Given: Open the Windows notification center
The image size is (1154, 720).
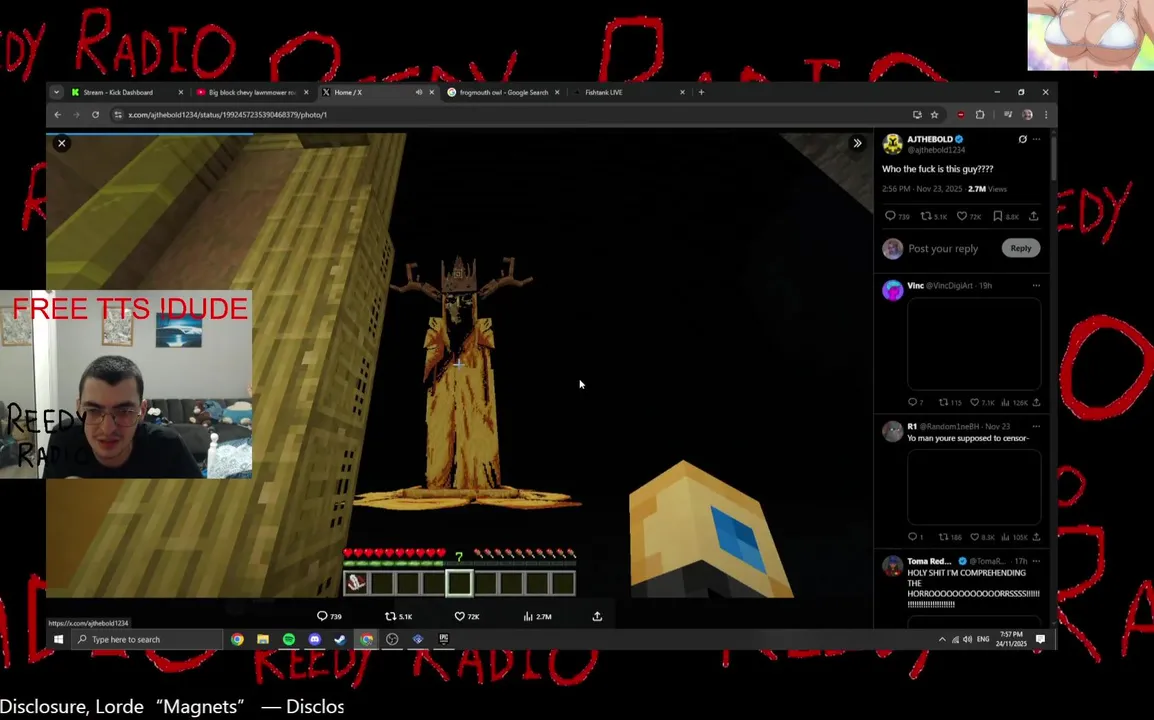Looking at the screenshot, I should [1040, 640].
